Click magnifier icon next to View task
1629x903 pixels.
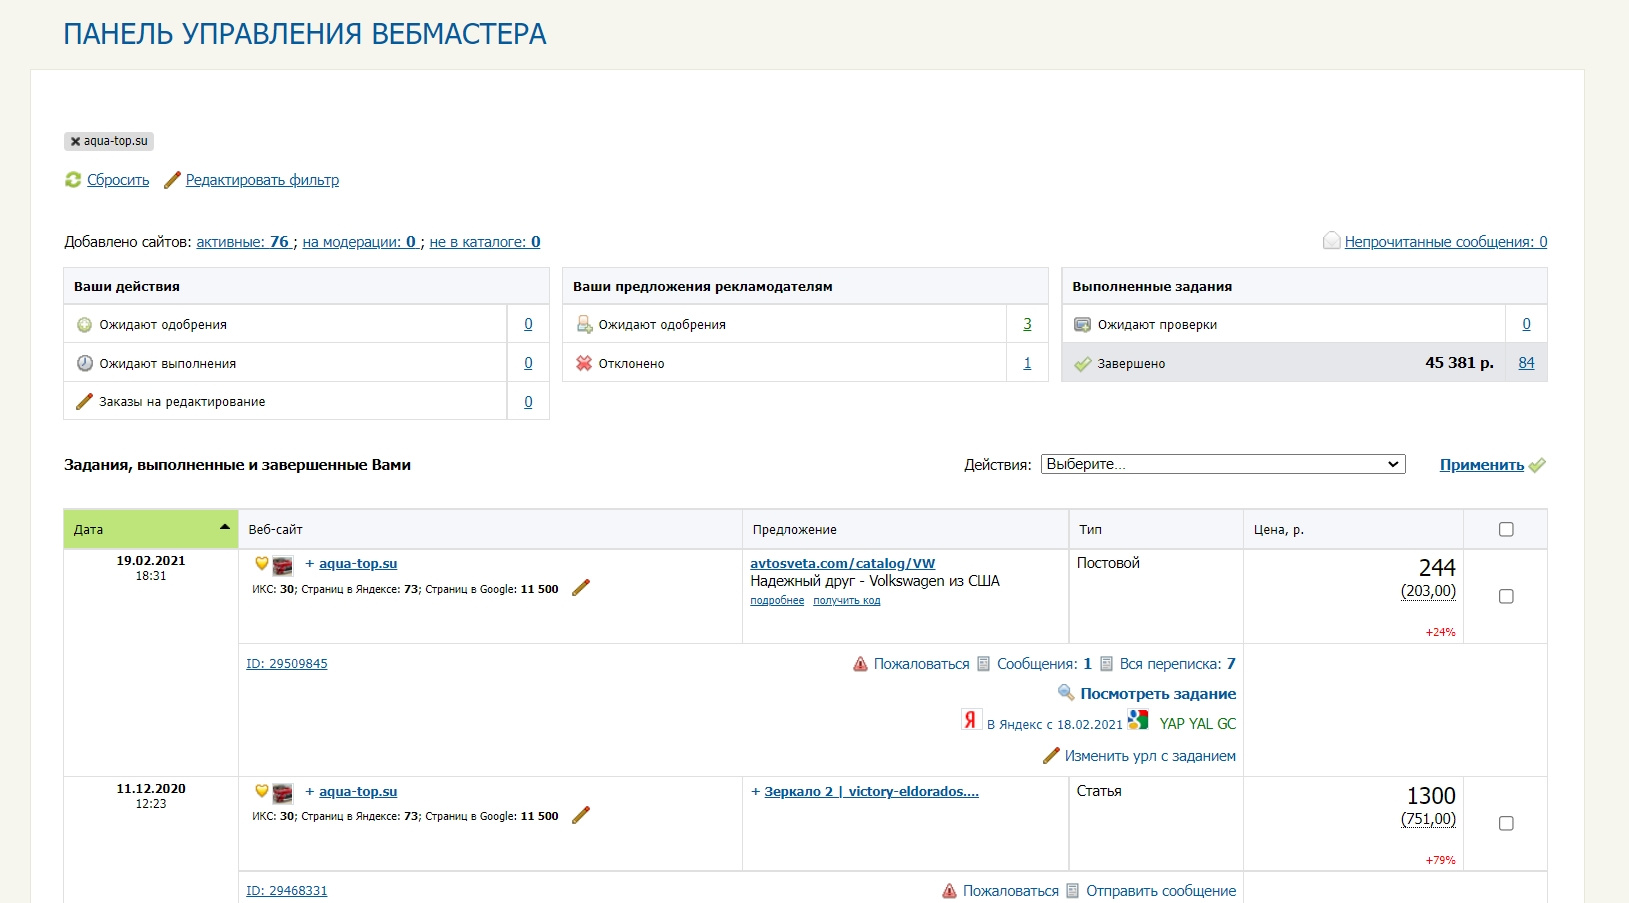1066,693
